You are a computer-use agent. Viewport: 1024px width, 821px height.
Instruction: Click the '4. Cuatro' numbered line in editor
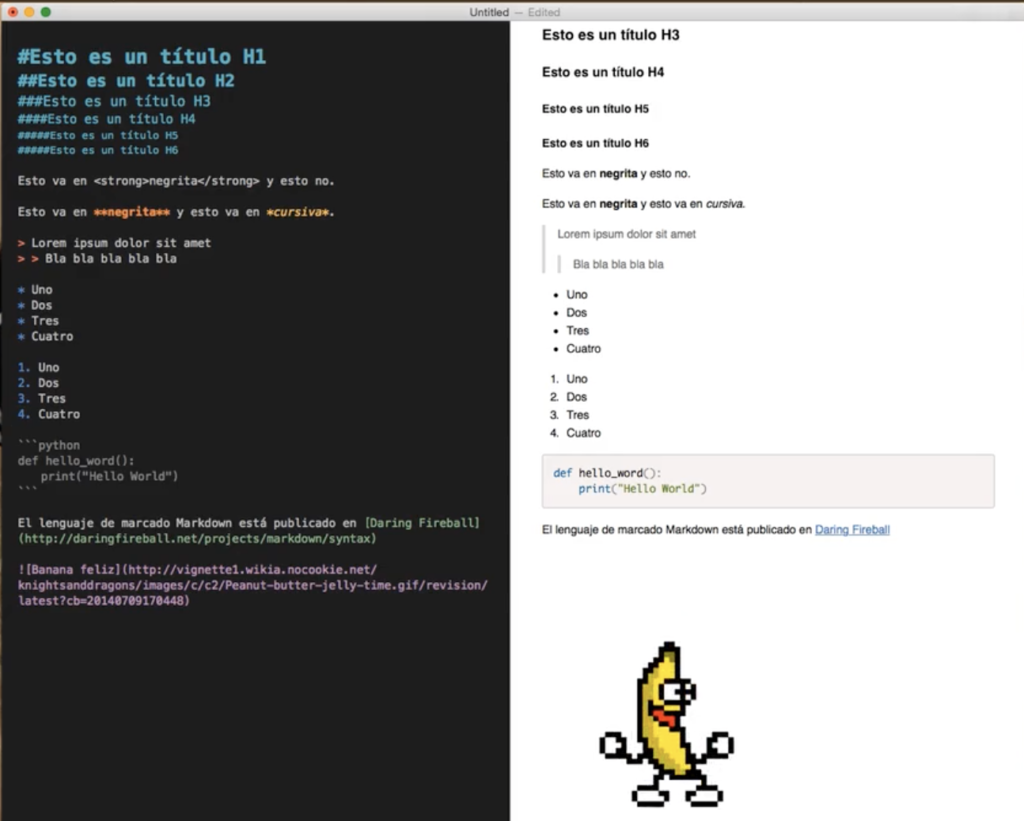coord(49,414)
